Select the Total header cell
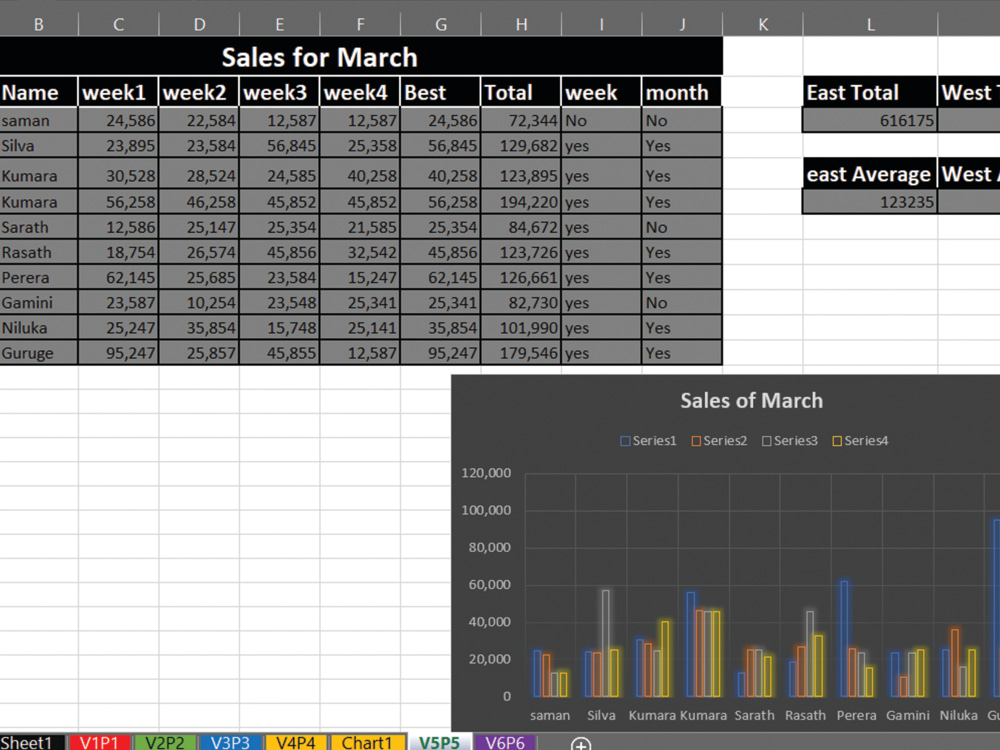 (521, 92)
